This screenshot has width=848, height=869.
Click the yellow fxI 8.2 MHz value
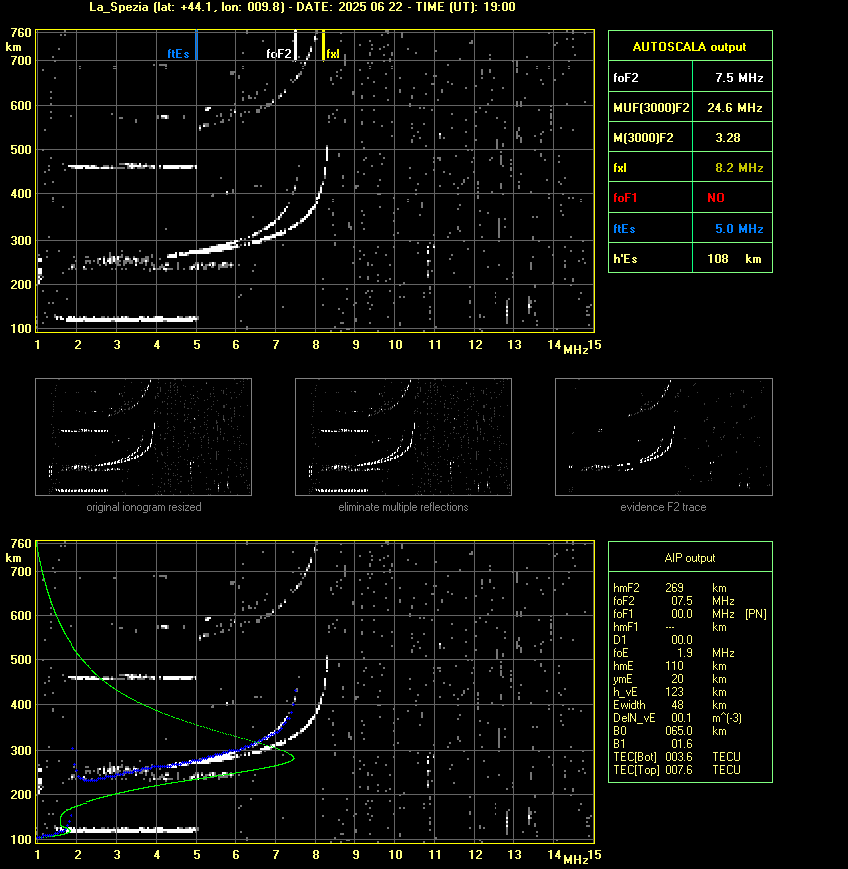click(x=739, y=167)
